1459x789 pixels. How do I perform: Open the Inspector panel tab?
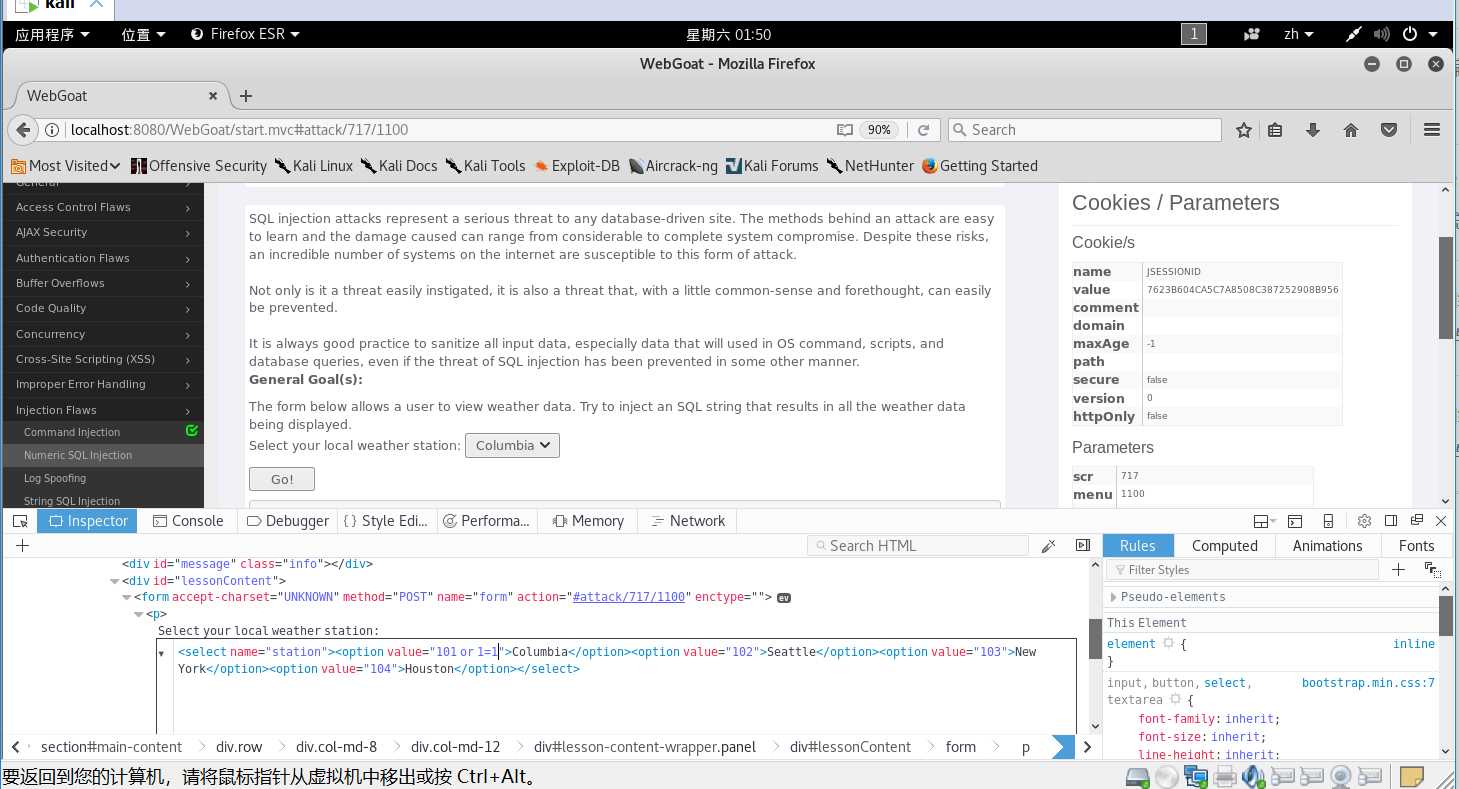(88, 521)
